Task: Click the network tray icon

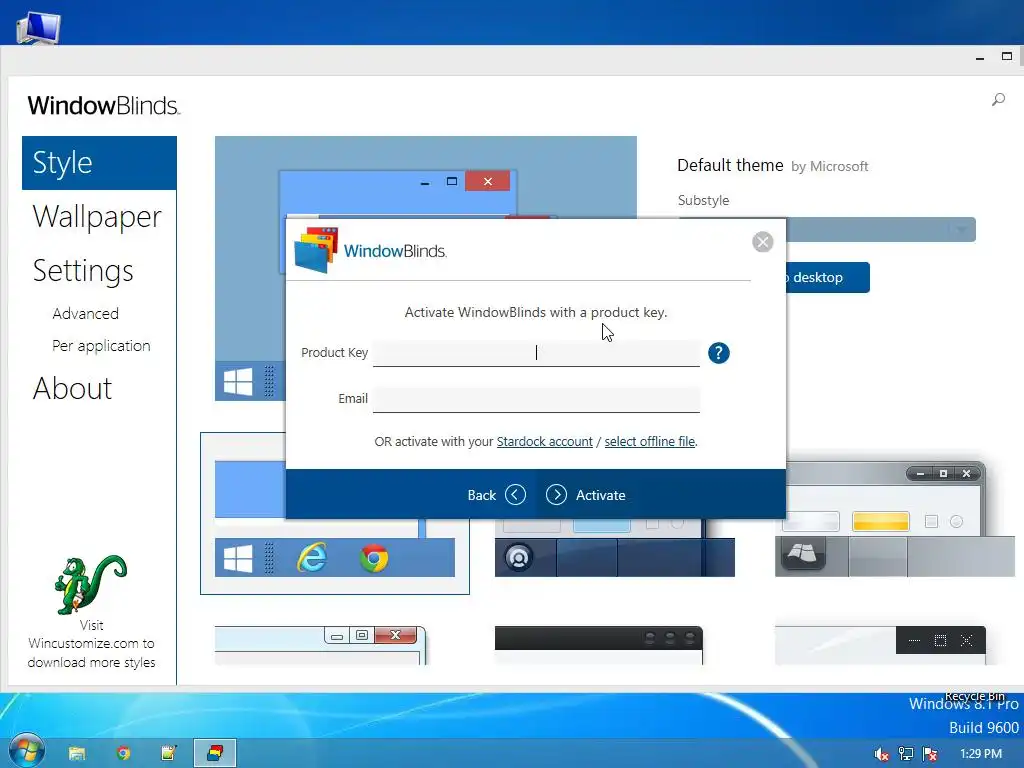Action: pyautogui.click(x=906, y=754)
